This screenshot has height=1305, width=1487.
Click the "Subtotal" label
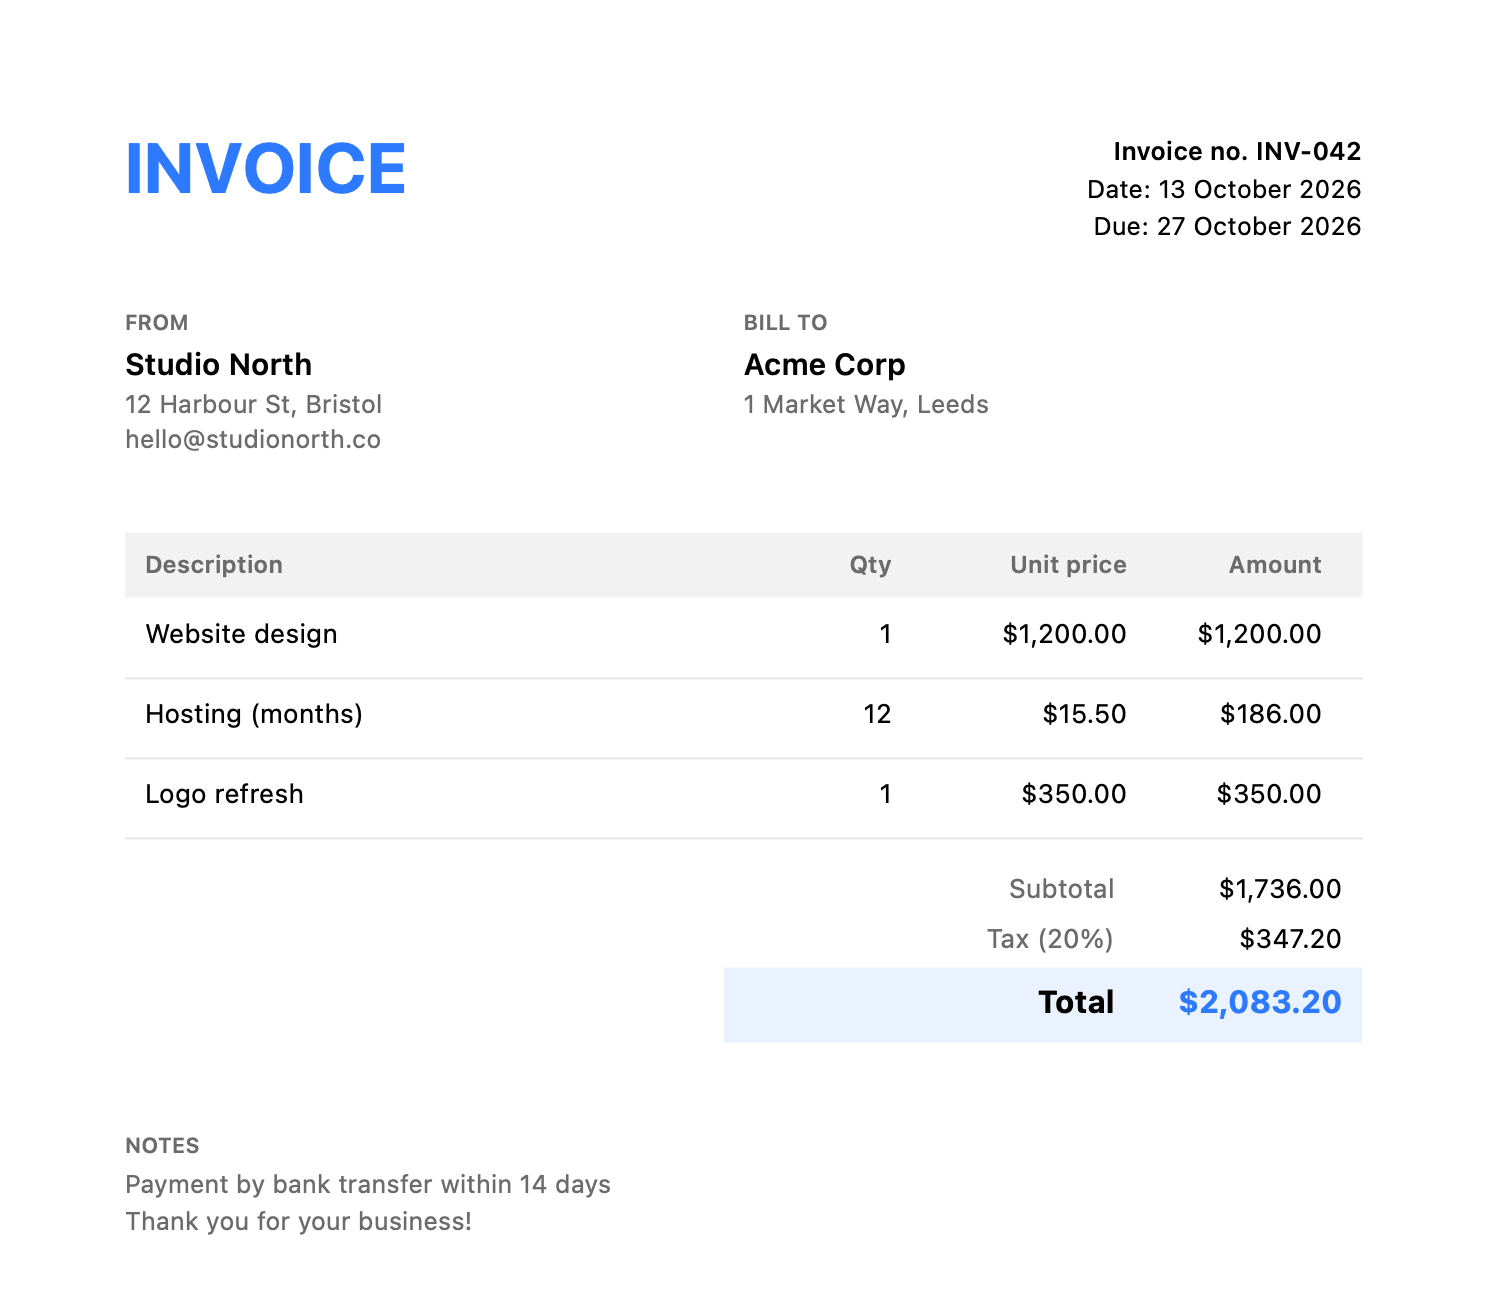coord(1061,889)
